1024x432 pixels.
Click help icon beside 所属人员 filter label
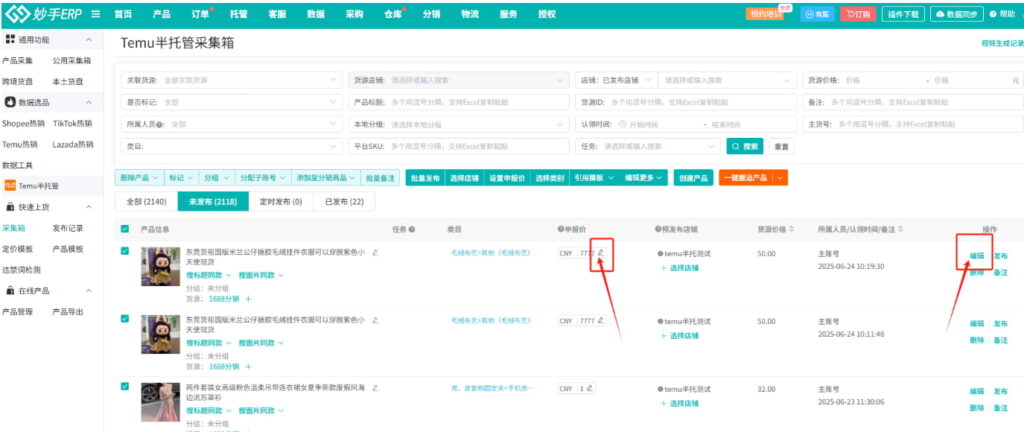coord(159,124)
